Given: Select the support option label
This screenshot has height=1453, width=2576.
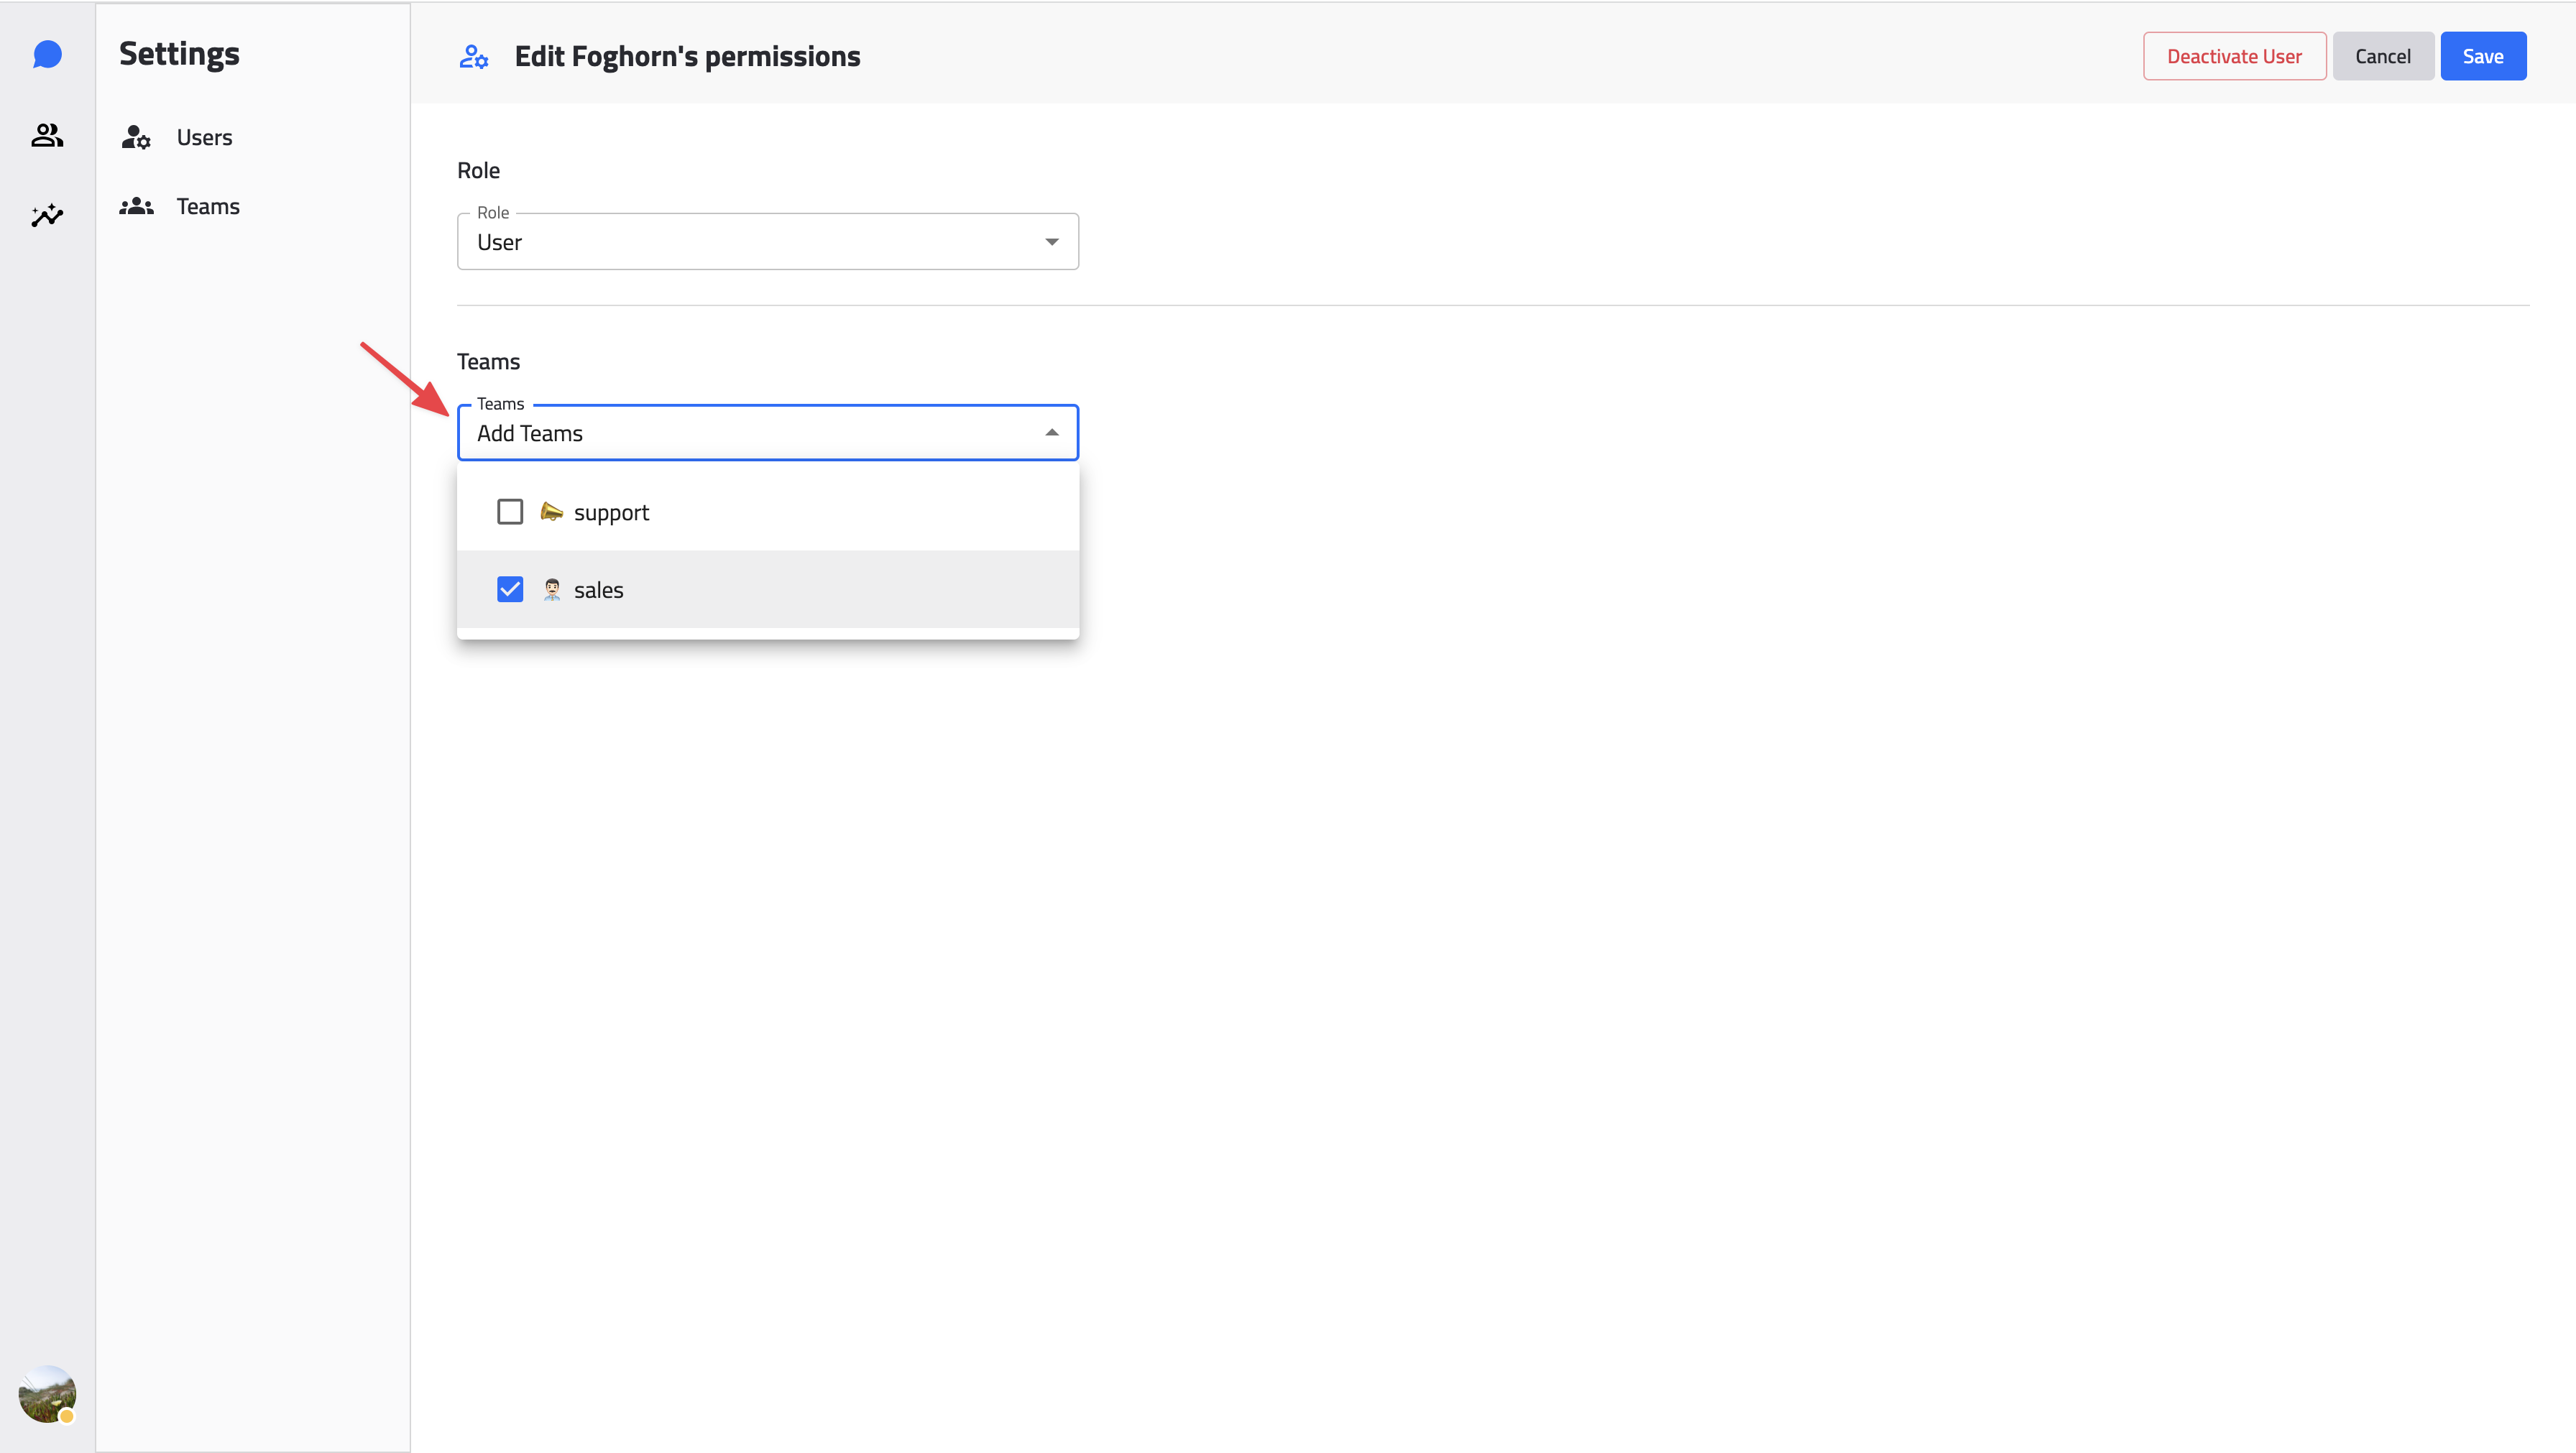Looking at the screenshot, I should (x=611, y=513).
